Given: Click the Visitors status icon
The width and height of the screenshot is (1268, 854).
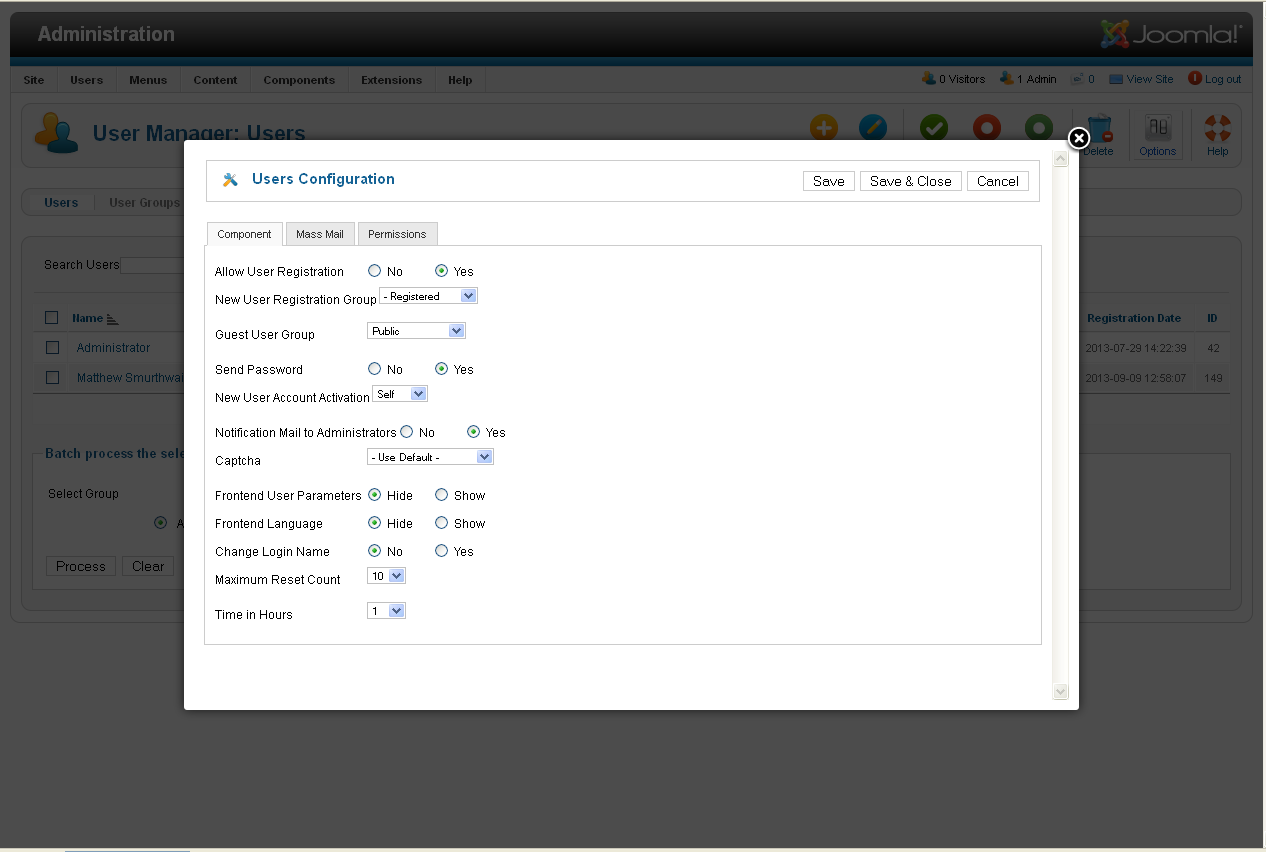Looking at the screenshot, I should 929,78.
